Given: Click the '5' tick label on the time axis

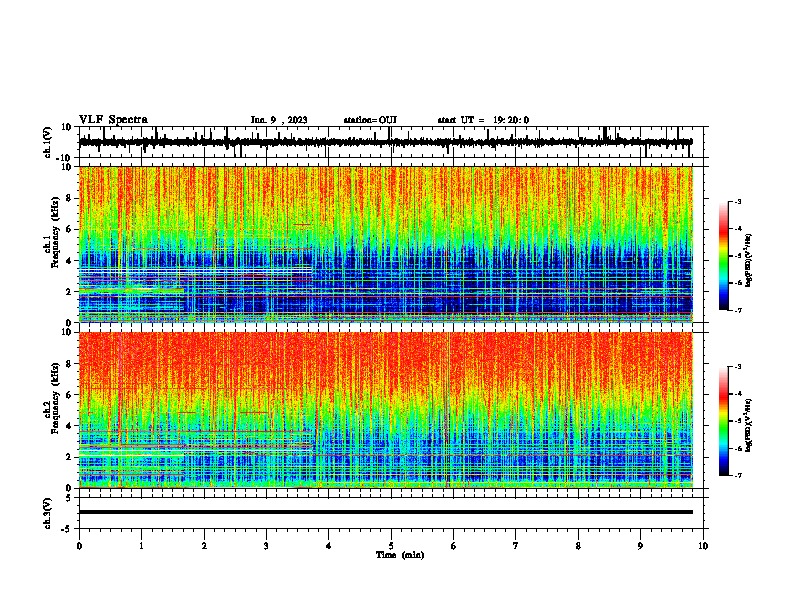Looking at the screenshot, I should pos(391,546).
